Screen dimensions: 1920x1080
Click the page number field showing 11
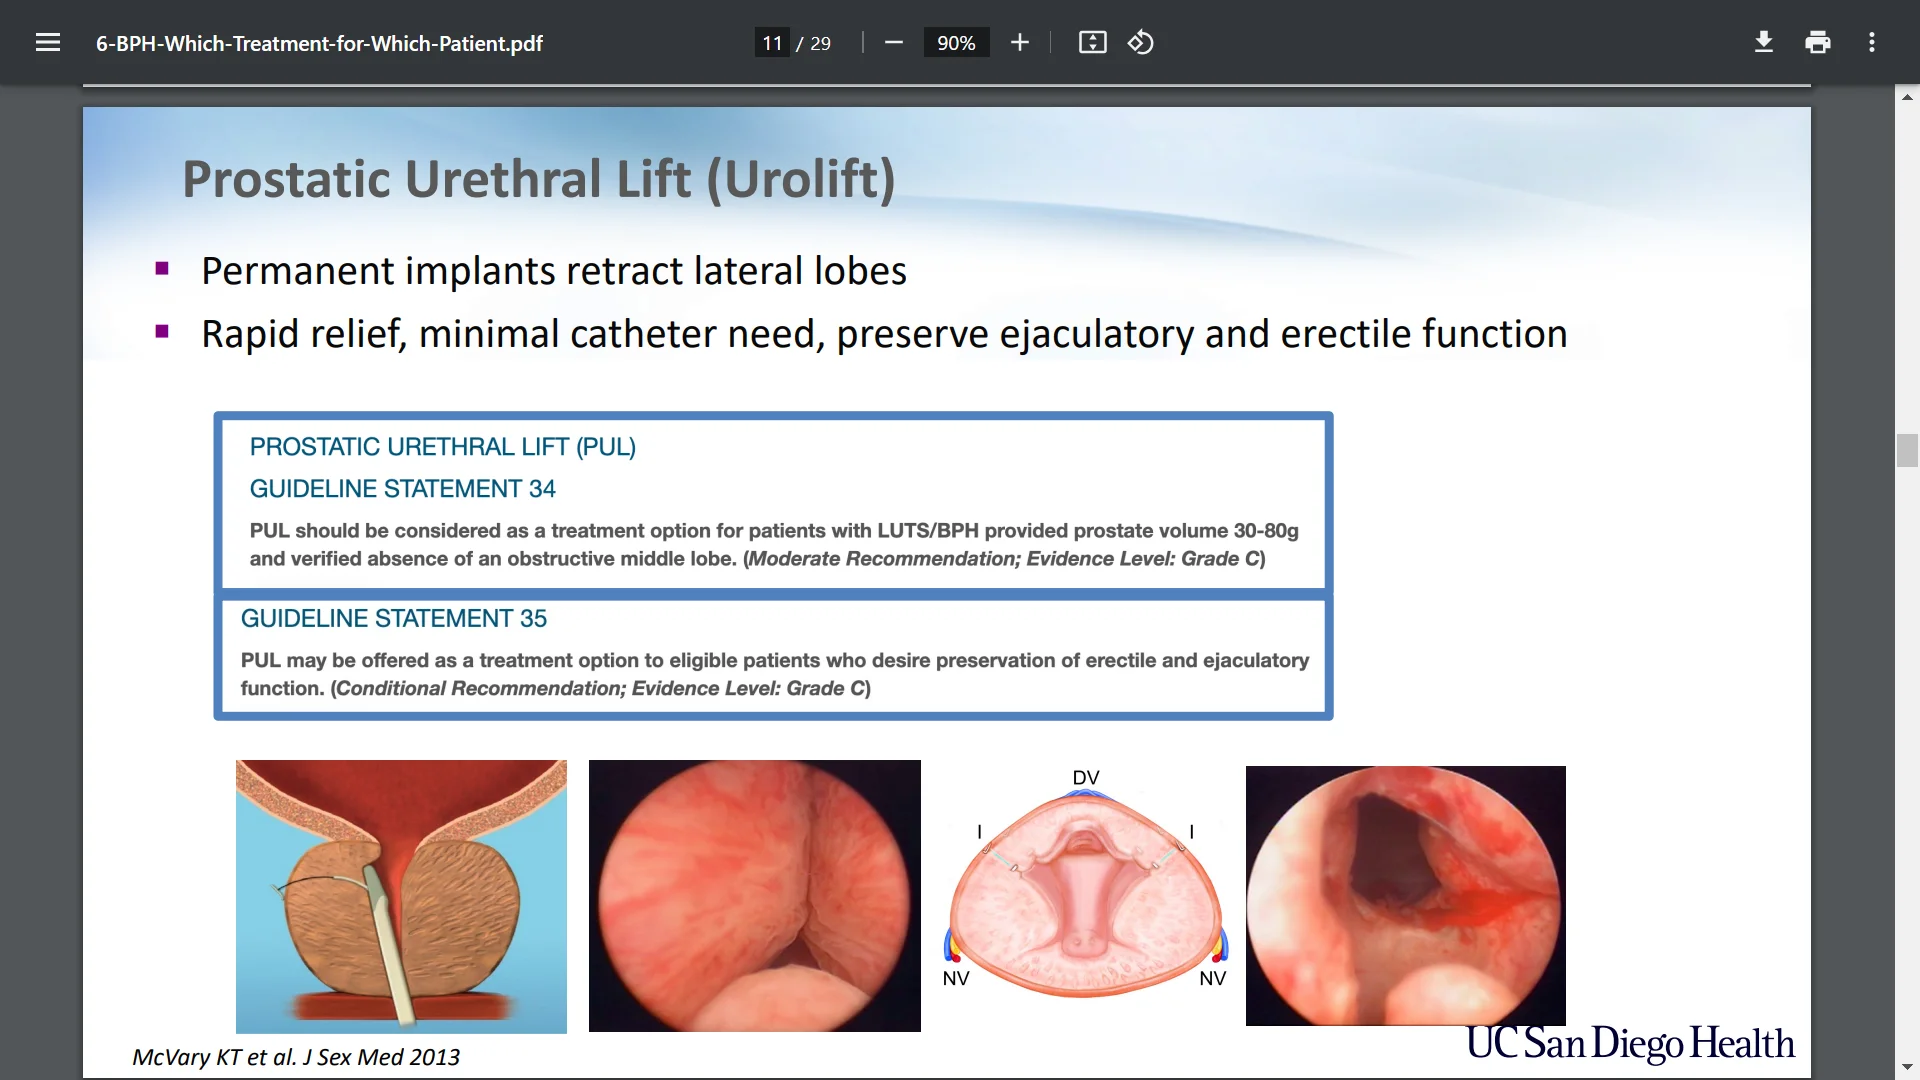tap(772, 43)
